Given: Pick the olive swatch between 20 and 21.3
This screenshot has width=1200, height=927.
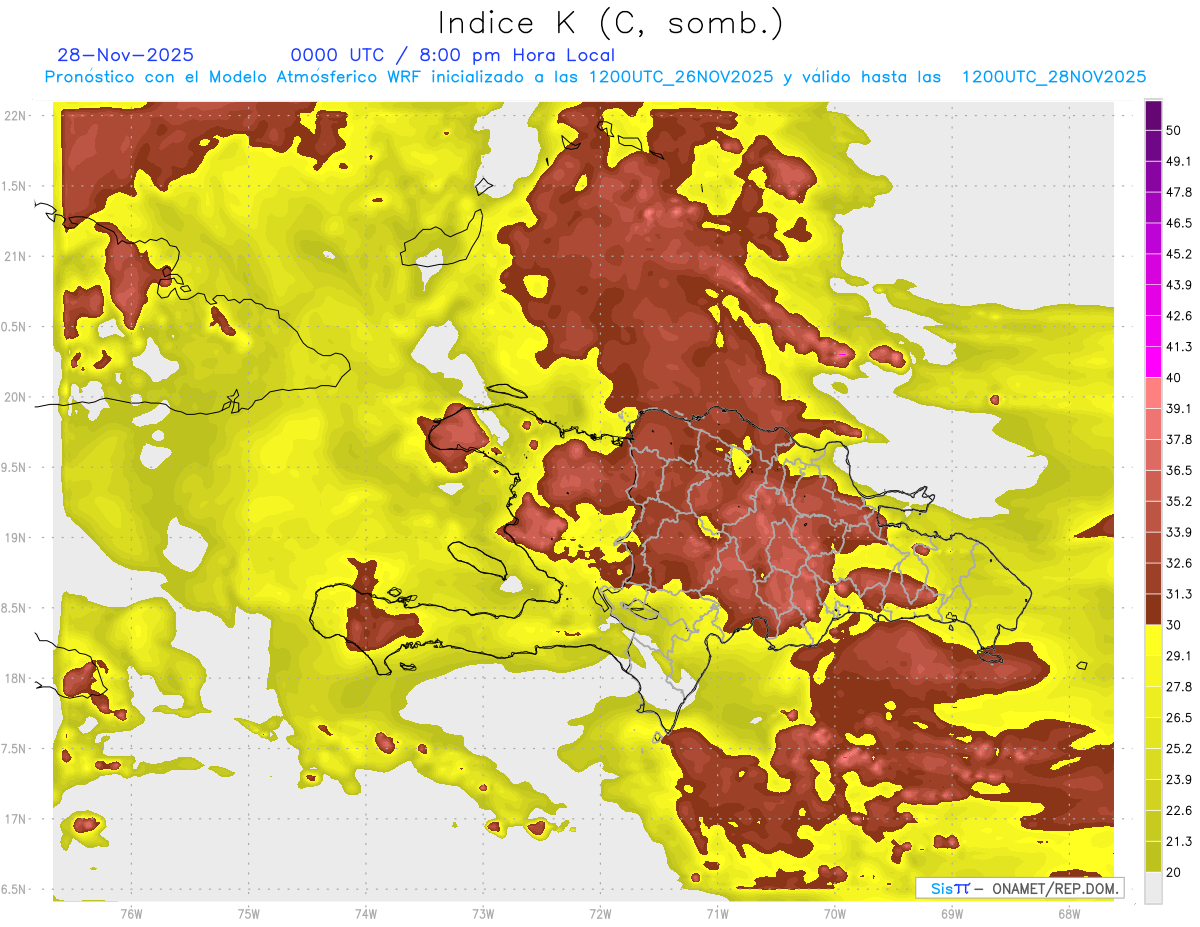Looking at the screenshot, I should [x=1153, y=857].
